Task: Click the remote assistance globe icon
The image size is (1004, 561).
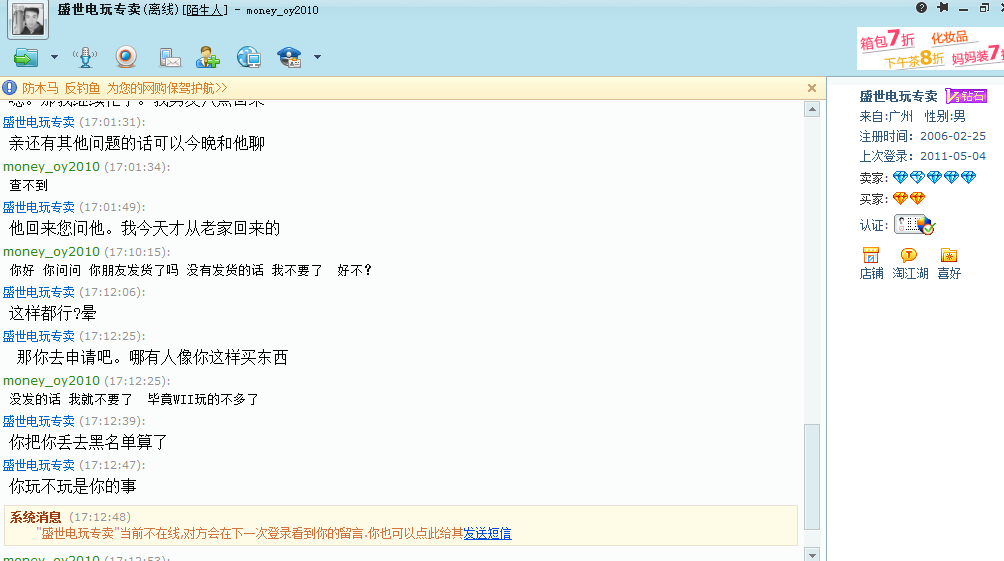Action: click(x=248, y=57)
